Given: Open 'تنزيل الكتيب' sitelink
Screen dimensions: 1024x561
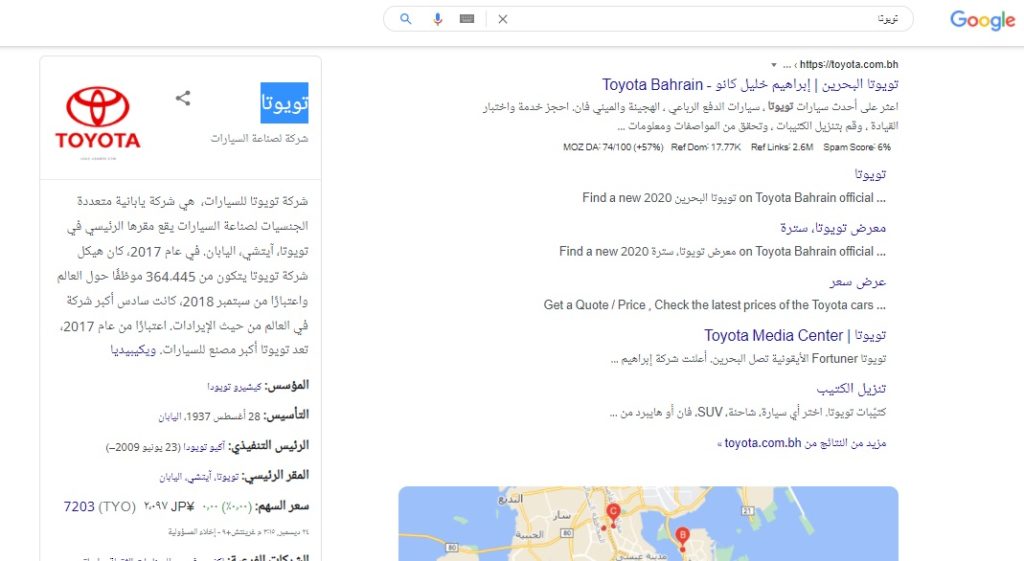Looking at the screenshot, I should click(x=851, y=389).
